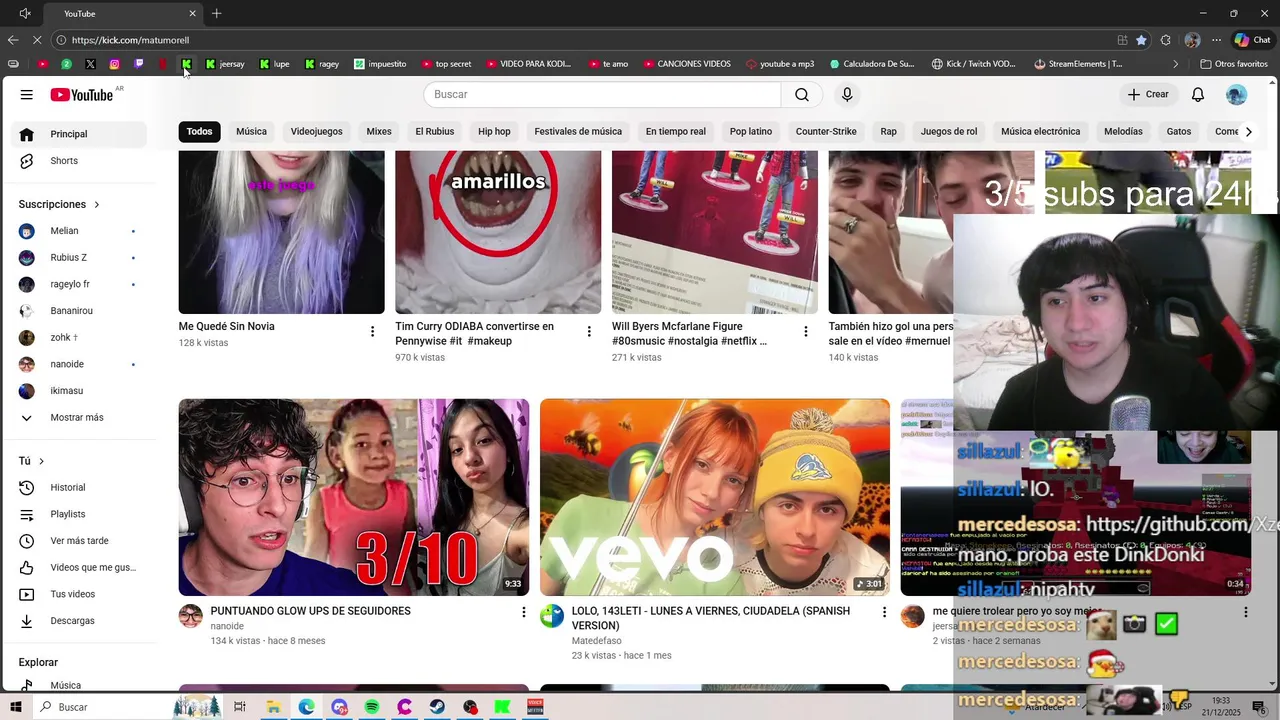Go to Principal in the sidebar

(80, 134)
